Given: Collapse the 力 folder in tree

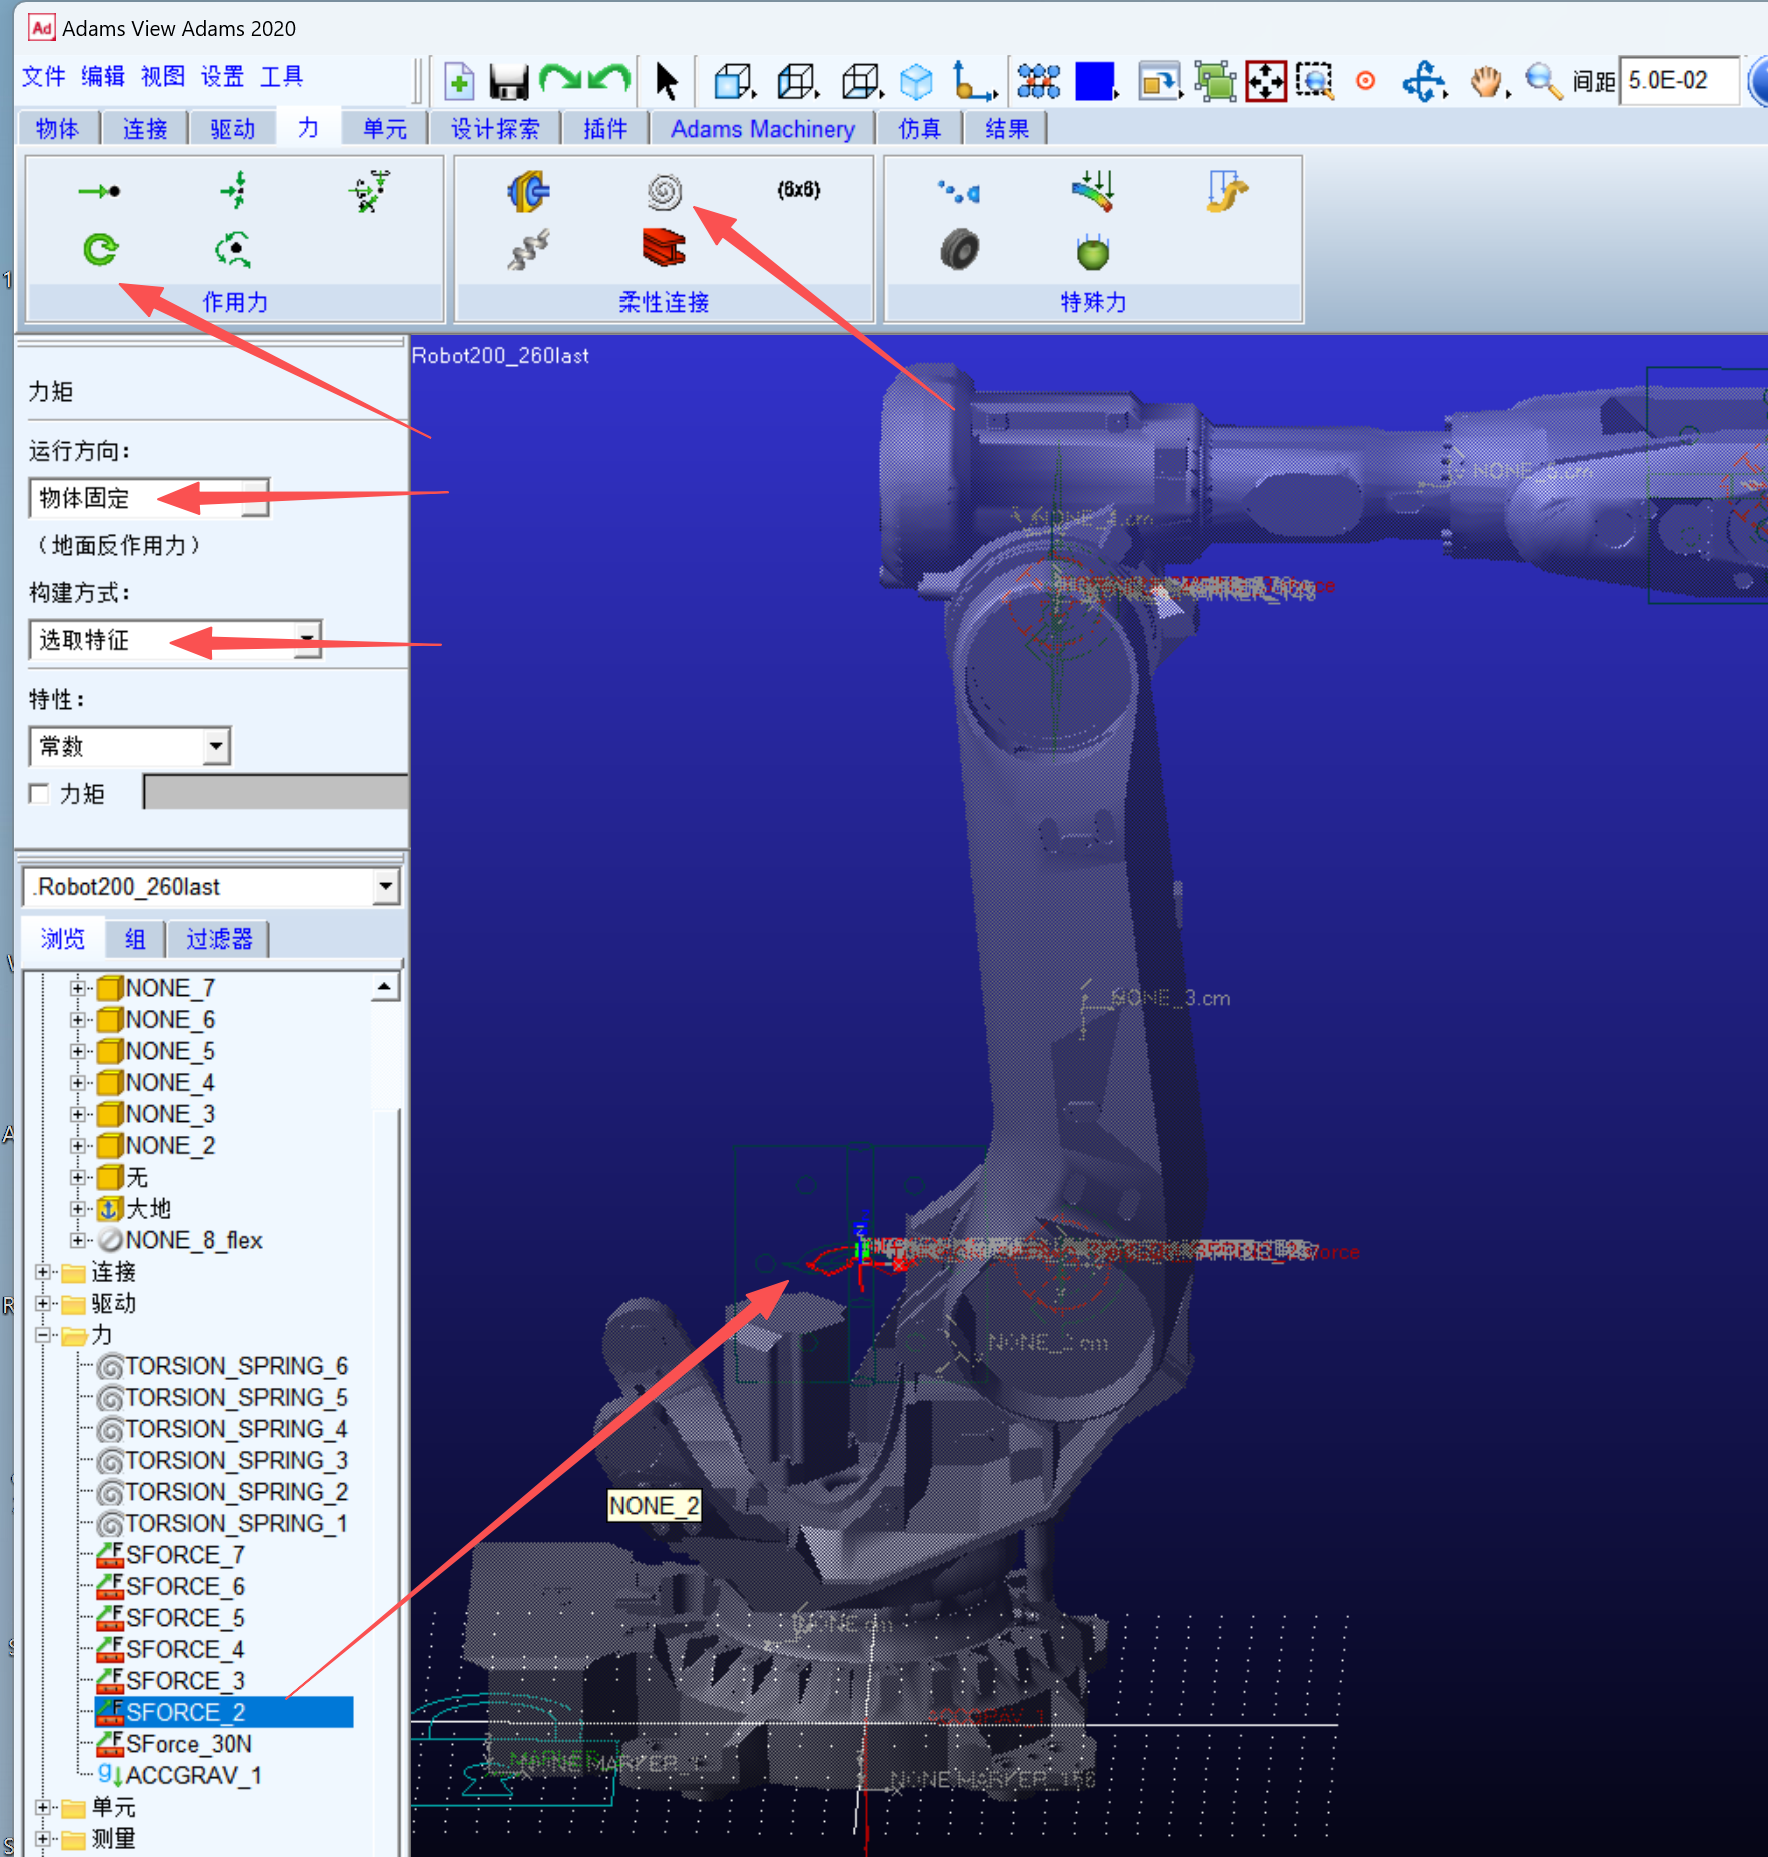Looking at the screenshot, I should click(x=42, y=1335).
